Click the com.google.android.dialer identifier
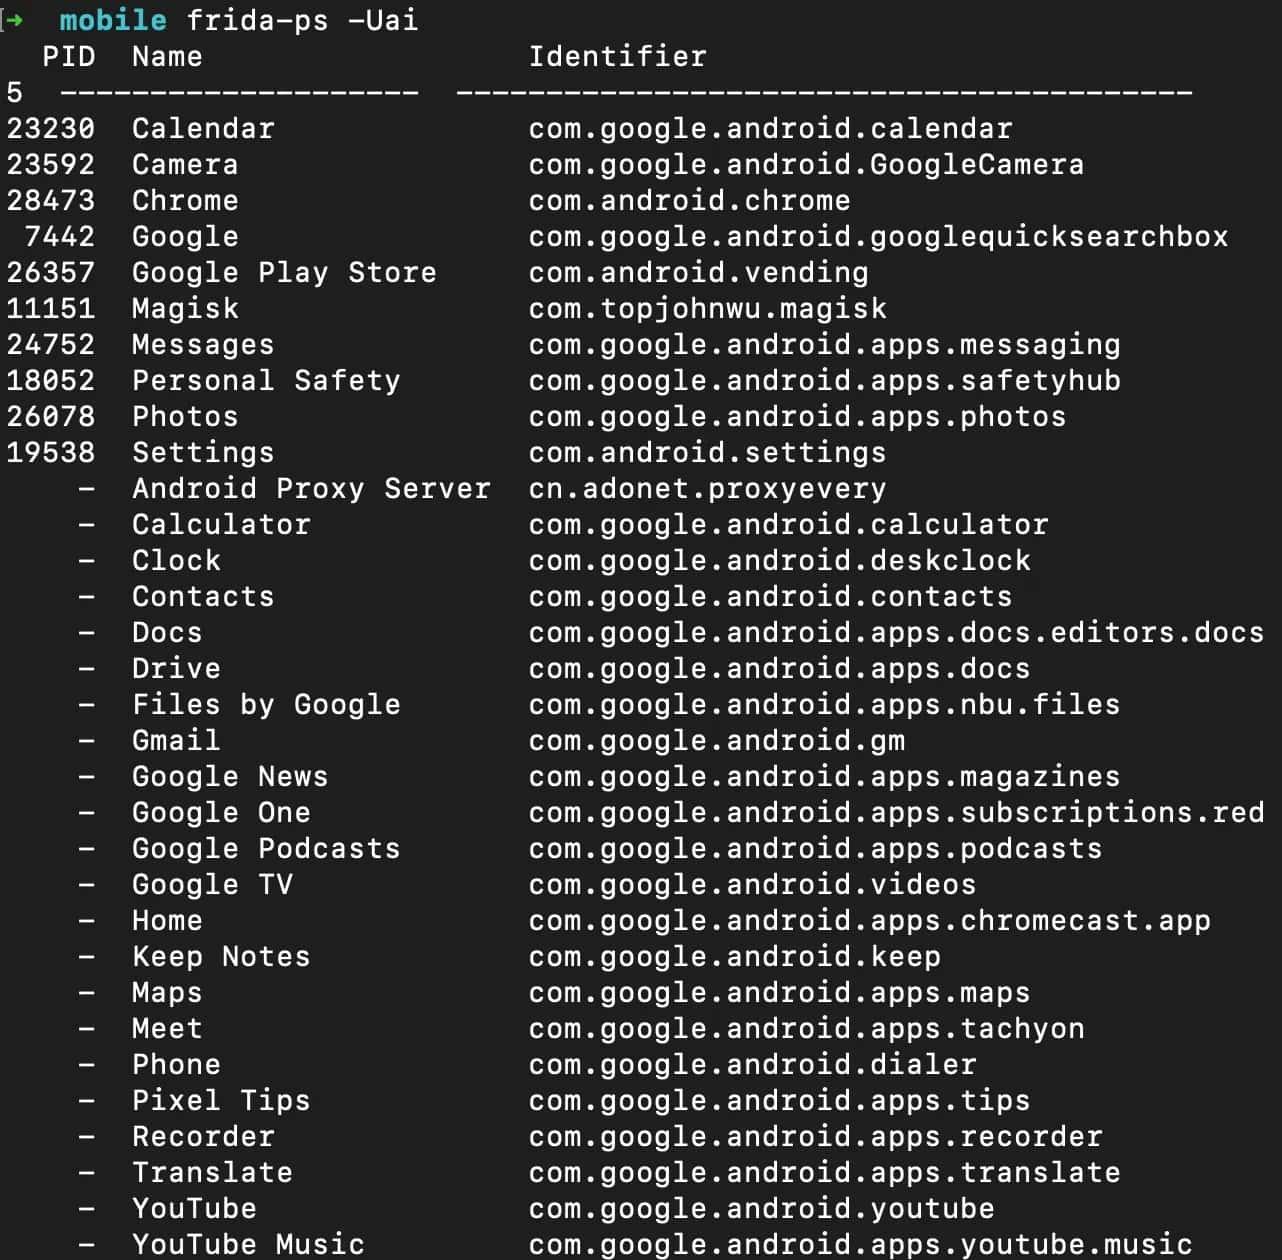Image resolution: width=1282 pixels, height=1260 pixels. pyautogui.click(x=752, y=1064)
